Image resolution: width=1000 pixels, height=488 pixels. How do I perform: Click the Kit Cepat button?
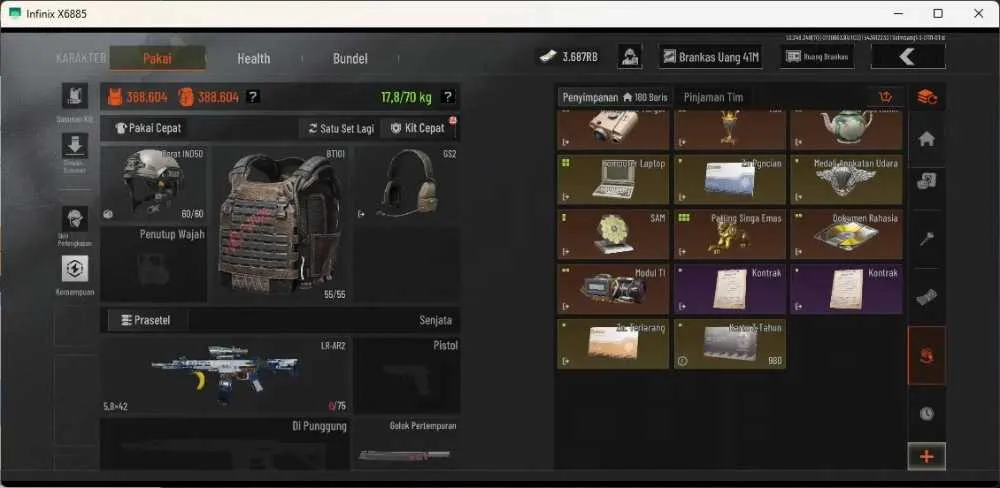(418, 128)
